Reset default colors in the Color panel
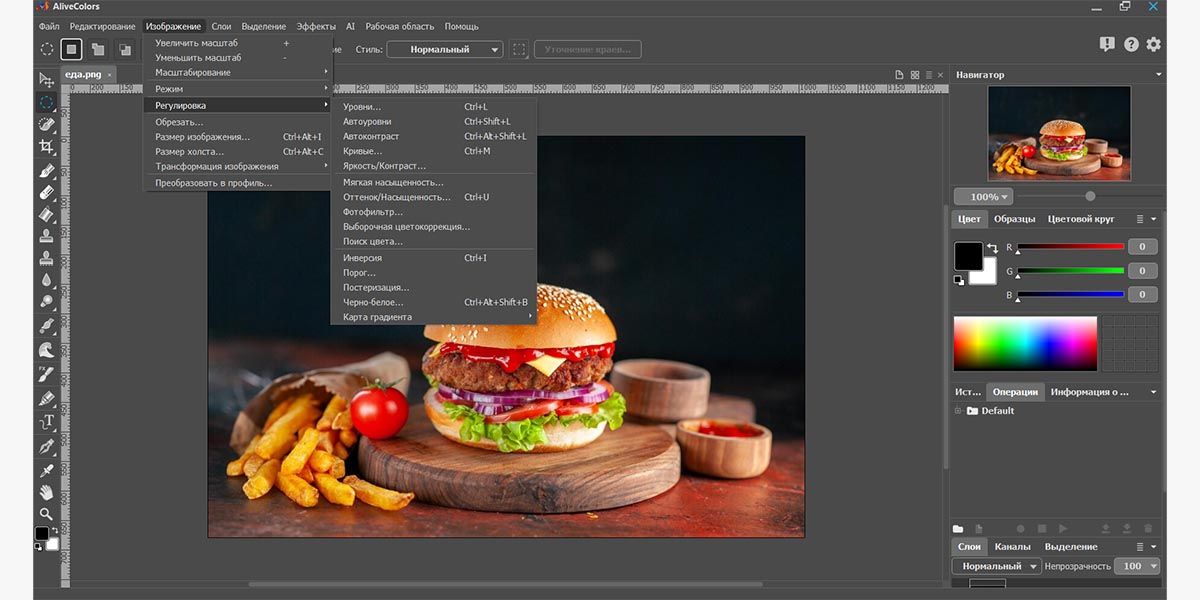The image size is (1200, 600). [x=959, y=280]
